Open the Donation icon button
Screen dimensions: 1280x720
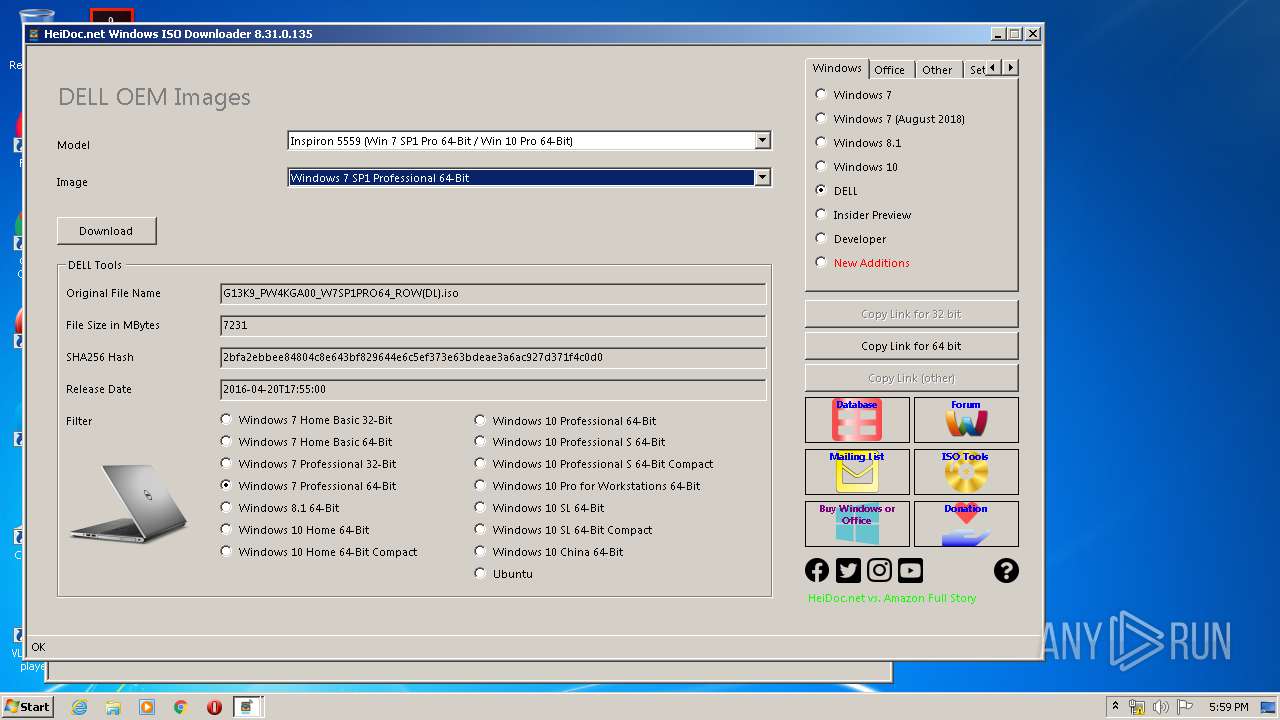pos(966,524)
